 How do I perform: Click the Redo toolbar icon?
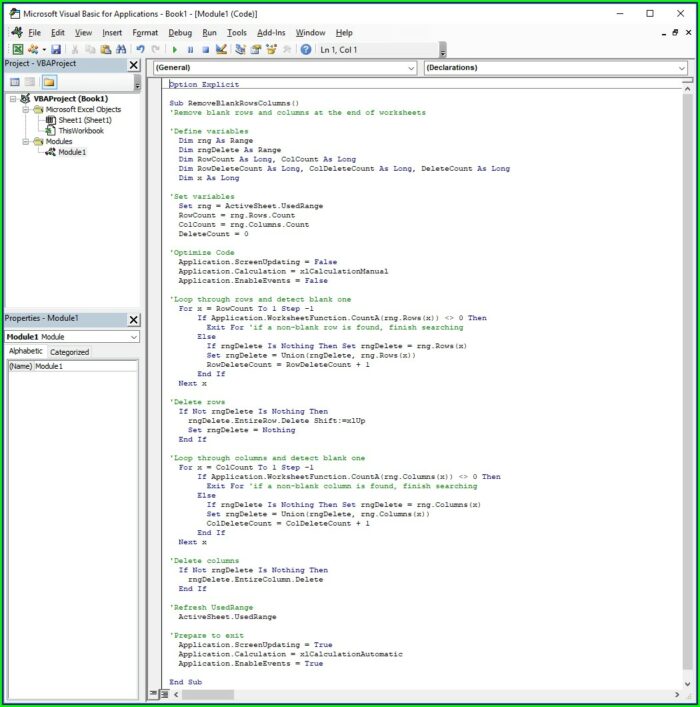[x=156, y=50]
